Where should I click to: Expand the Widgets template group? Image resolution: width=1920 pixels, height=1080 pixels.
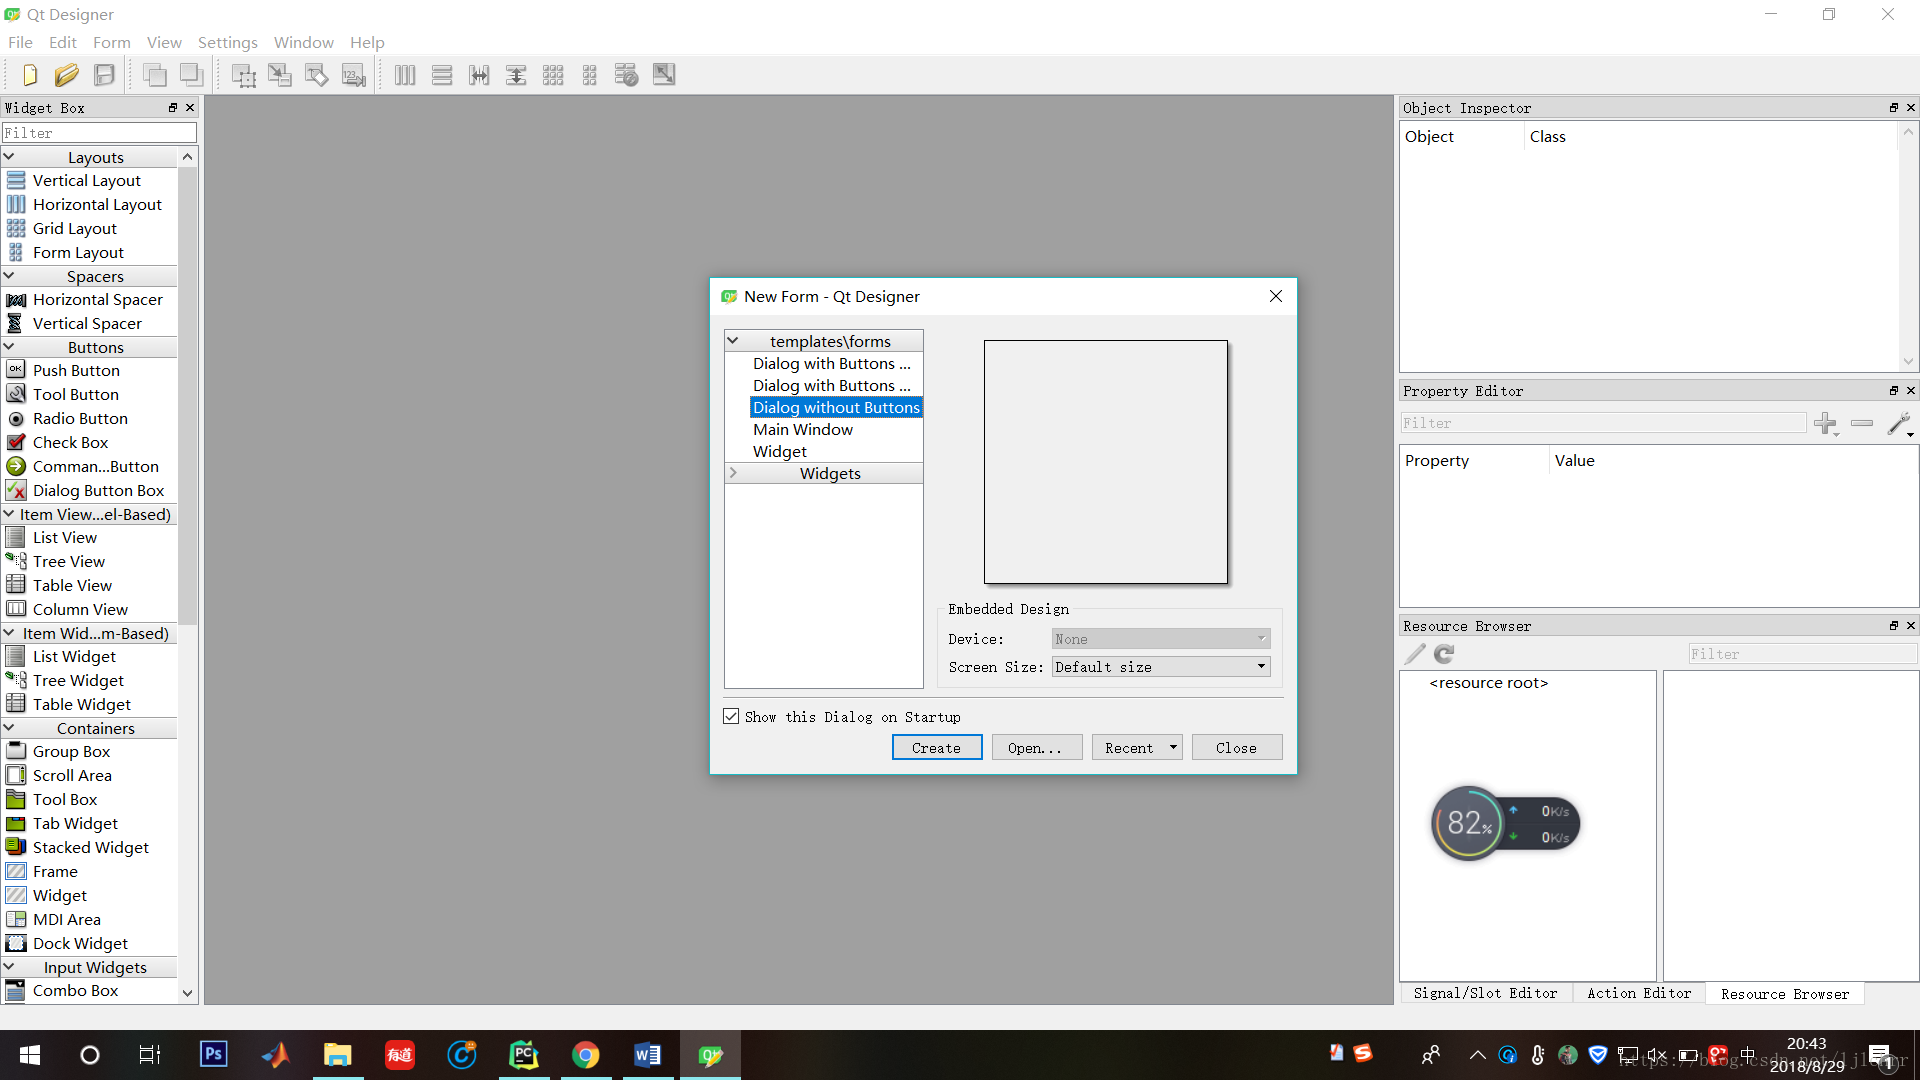click(733, 473)
